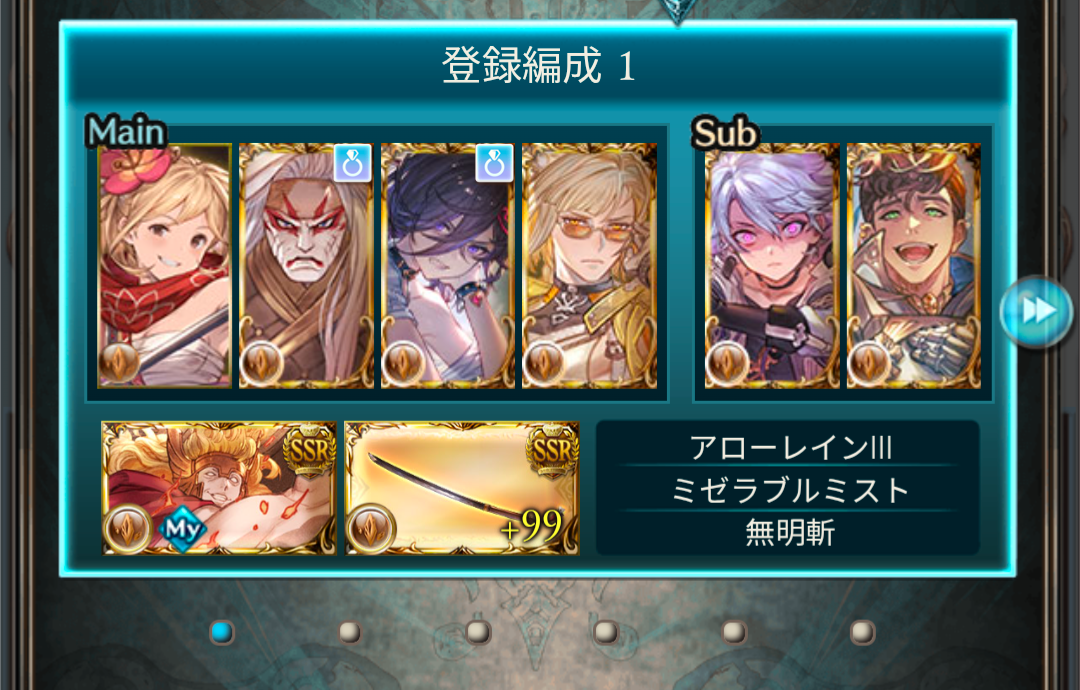Click element emblem on blonde main character
Image resolution: width=1080 pixels, height=690 pixels.
tap(119, 364)
